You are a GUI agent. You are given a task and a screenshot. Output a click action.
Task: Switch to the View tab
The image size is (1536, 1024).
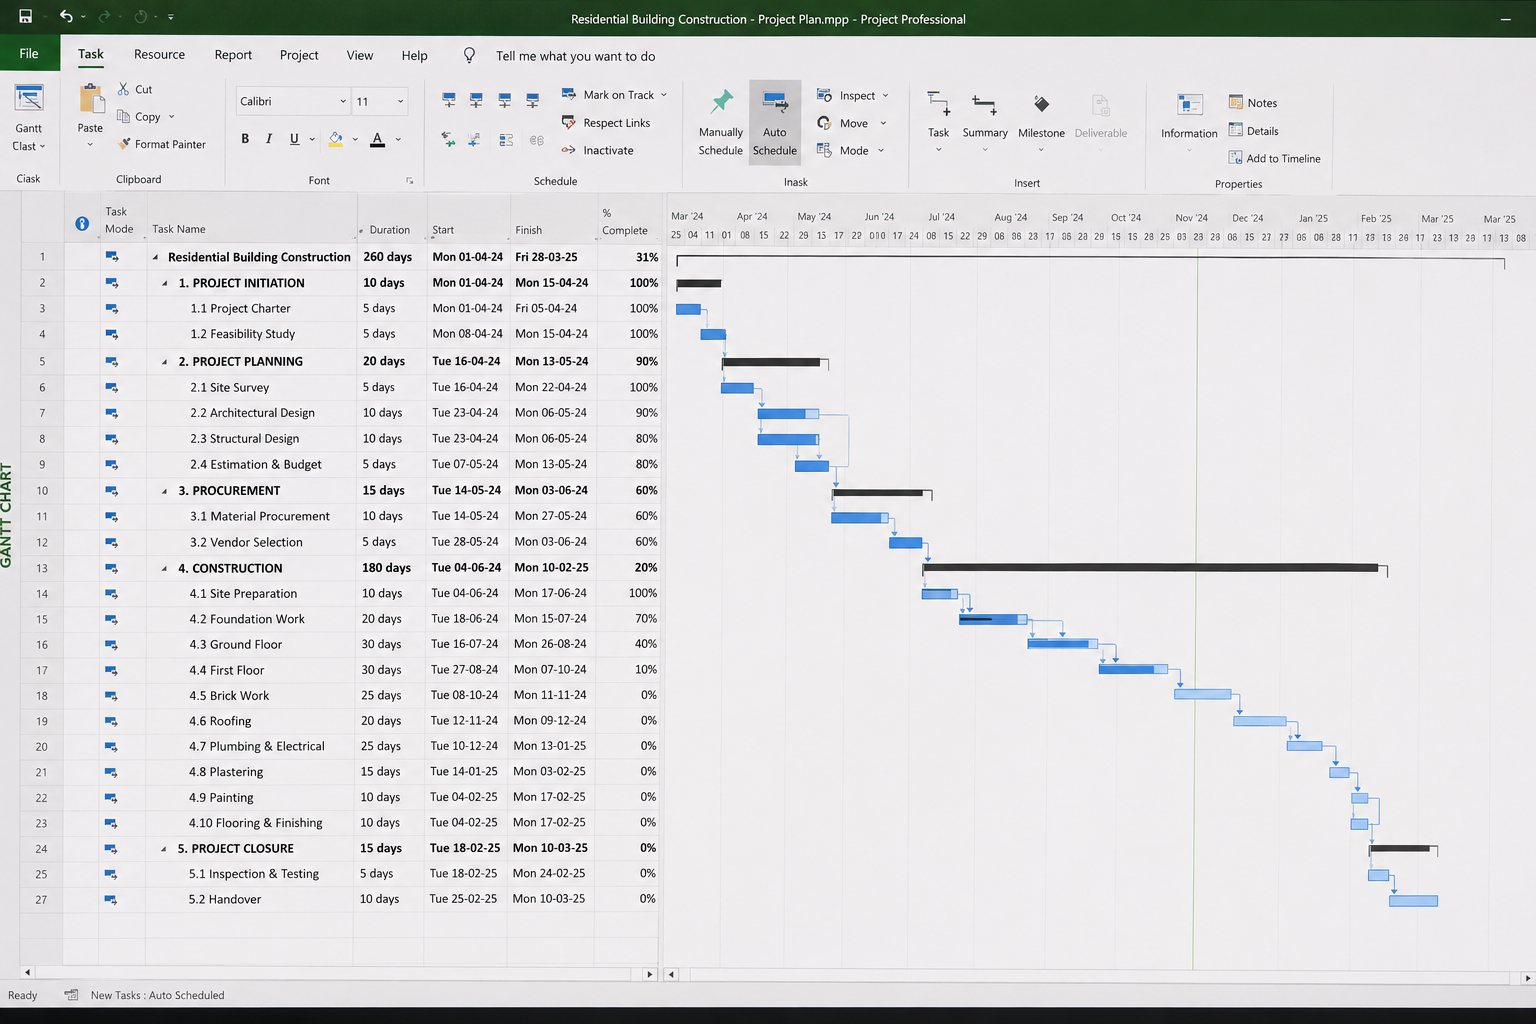click(360, 55)
